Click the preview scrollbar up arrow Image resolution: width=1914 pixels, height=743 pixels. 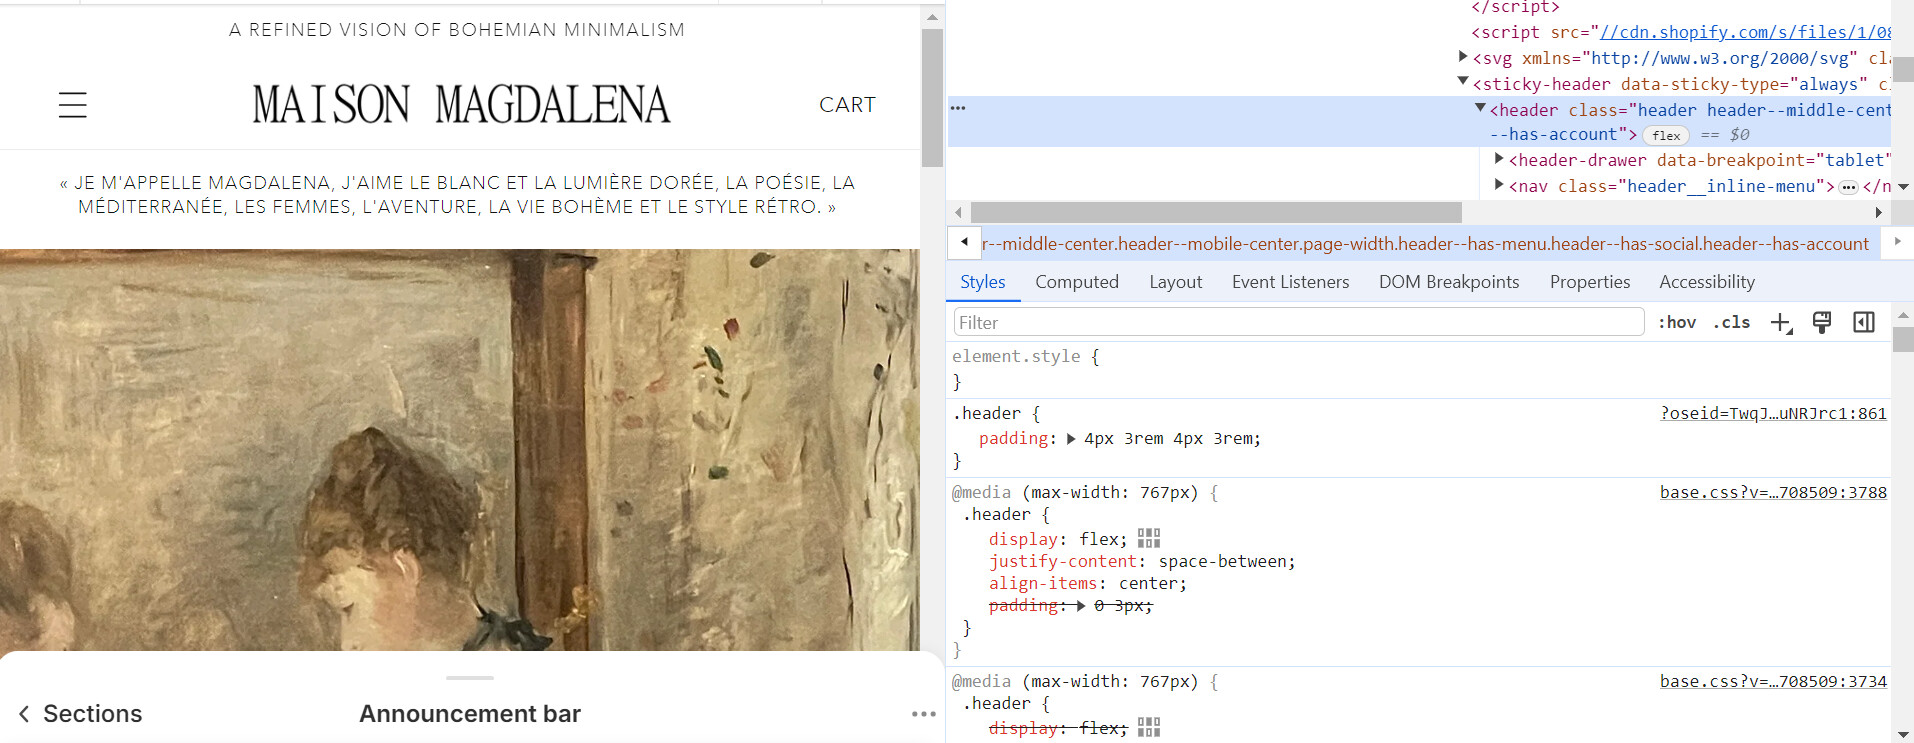[932, 17]
